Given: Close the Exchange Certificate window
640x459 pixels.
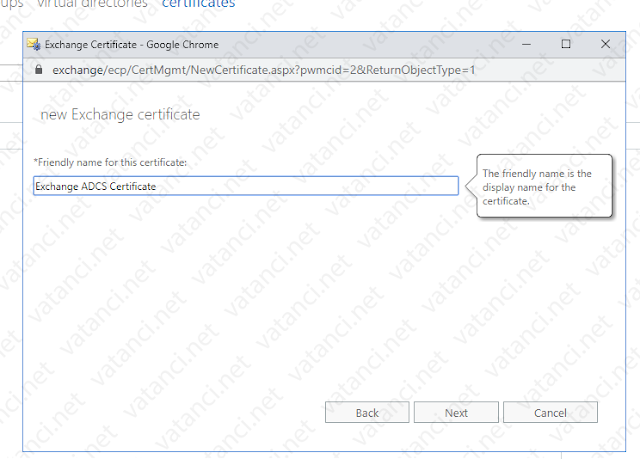Looking at the screenshot, I should click(x=605, y=44).
